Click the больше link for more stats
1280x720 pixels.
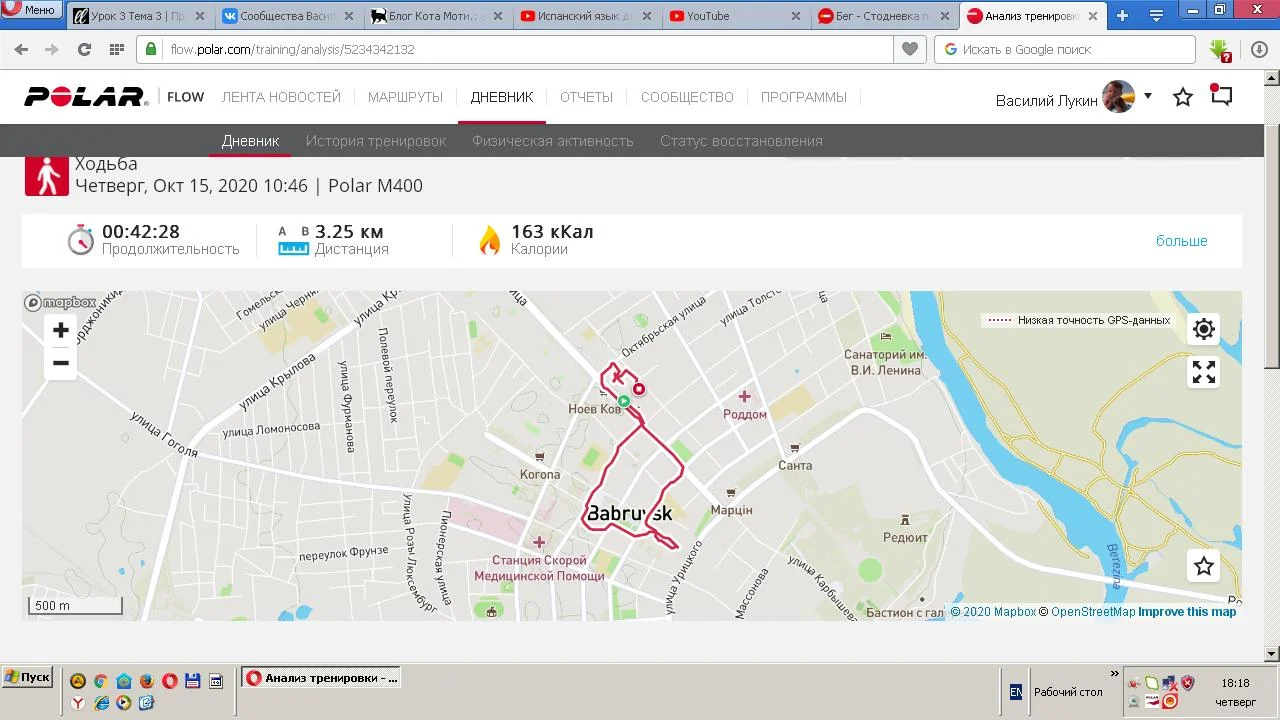point(1182,241)
